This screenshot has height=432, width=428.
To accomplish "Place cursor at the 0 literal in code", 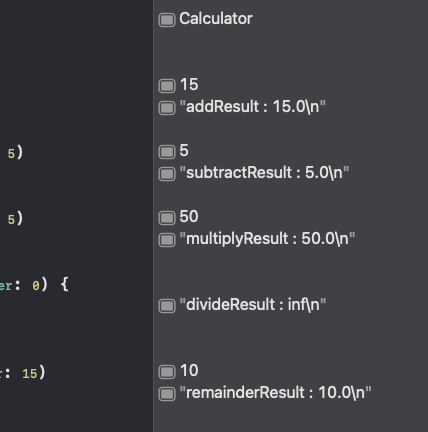I will coord(36,286).
